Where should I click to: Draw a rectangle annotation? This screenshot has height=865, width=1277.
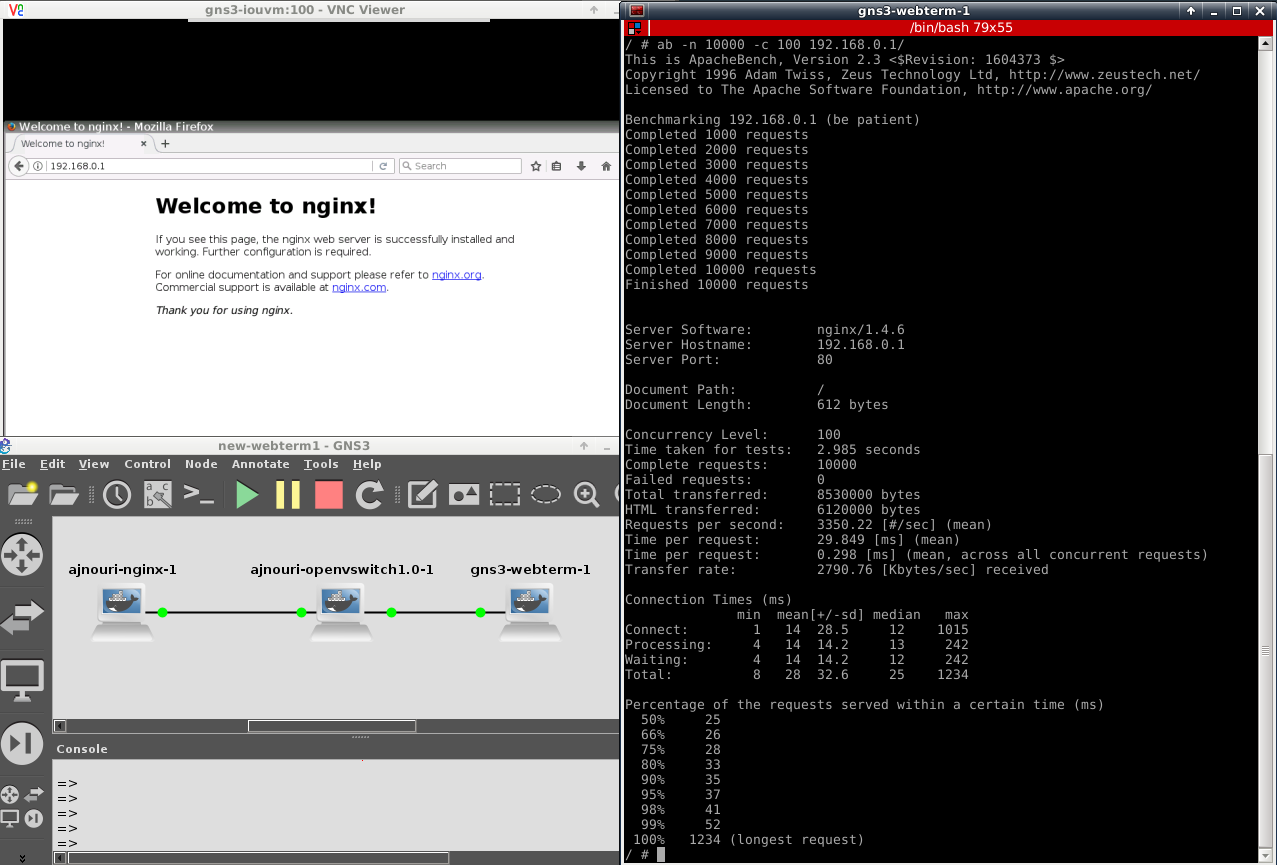pyautogui.click(x=504, y=494)
